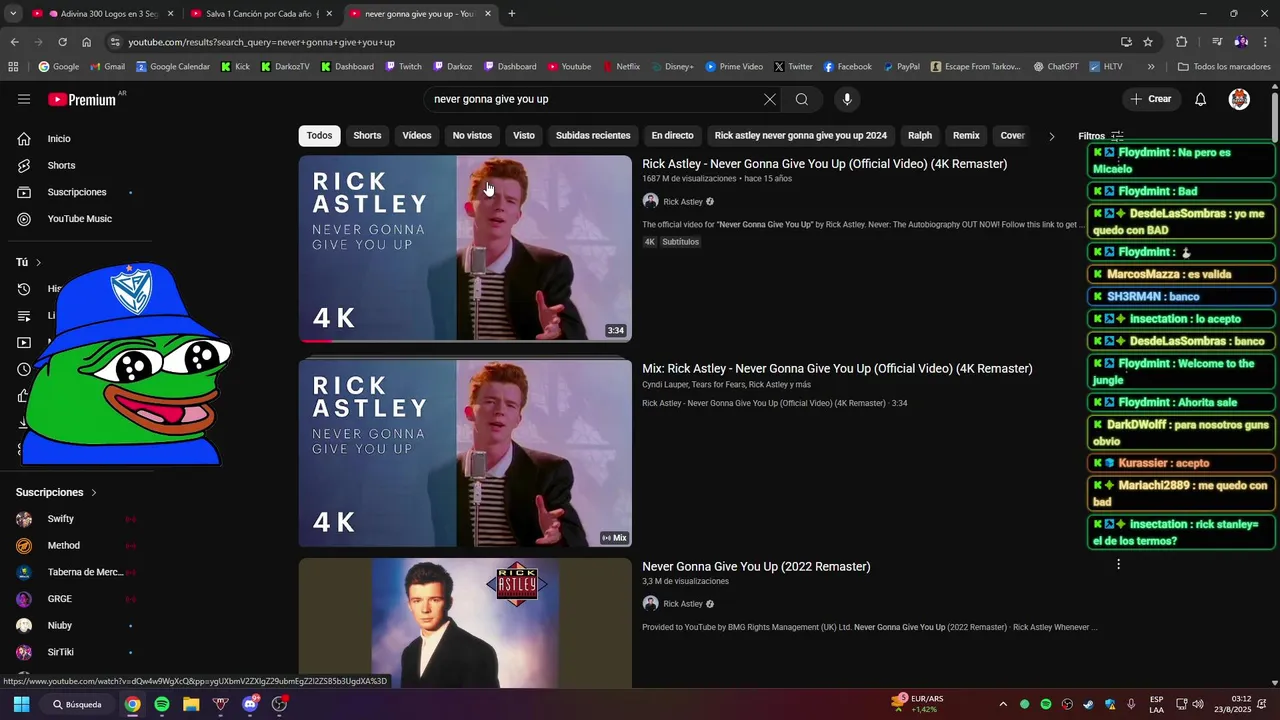Open the SirTiki channel subscription

pyautogui.click(x=61, y=652)
